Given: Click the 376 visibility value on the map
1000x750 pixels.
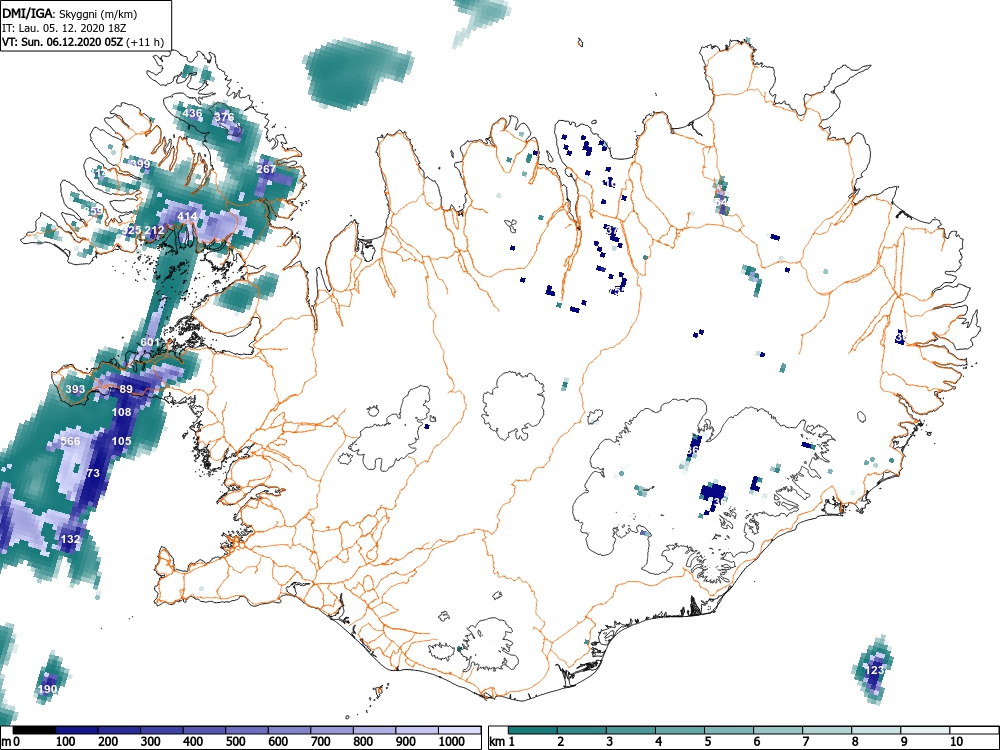Looking at the screenshot, I should click(224, 117).
